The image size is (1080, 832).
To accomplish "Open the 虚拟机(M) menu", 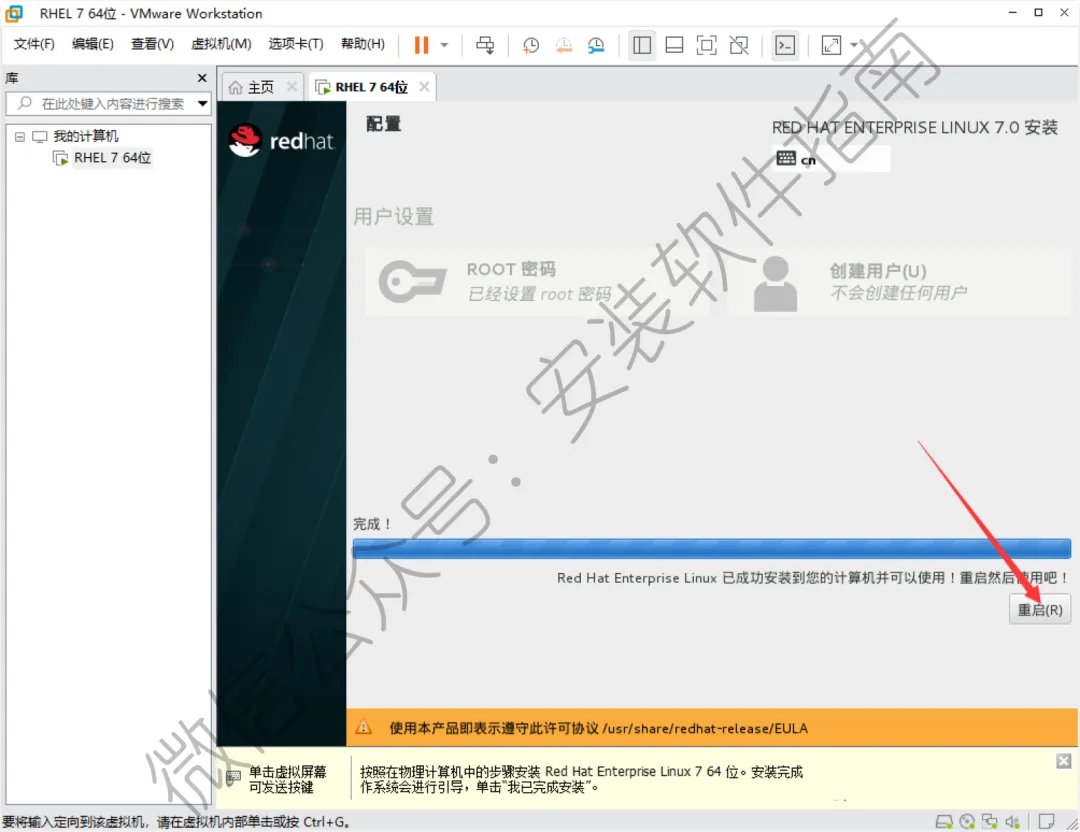I will tap(221, 44).
